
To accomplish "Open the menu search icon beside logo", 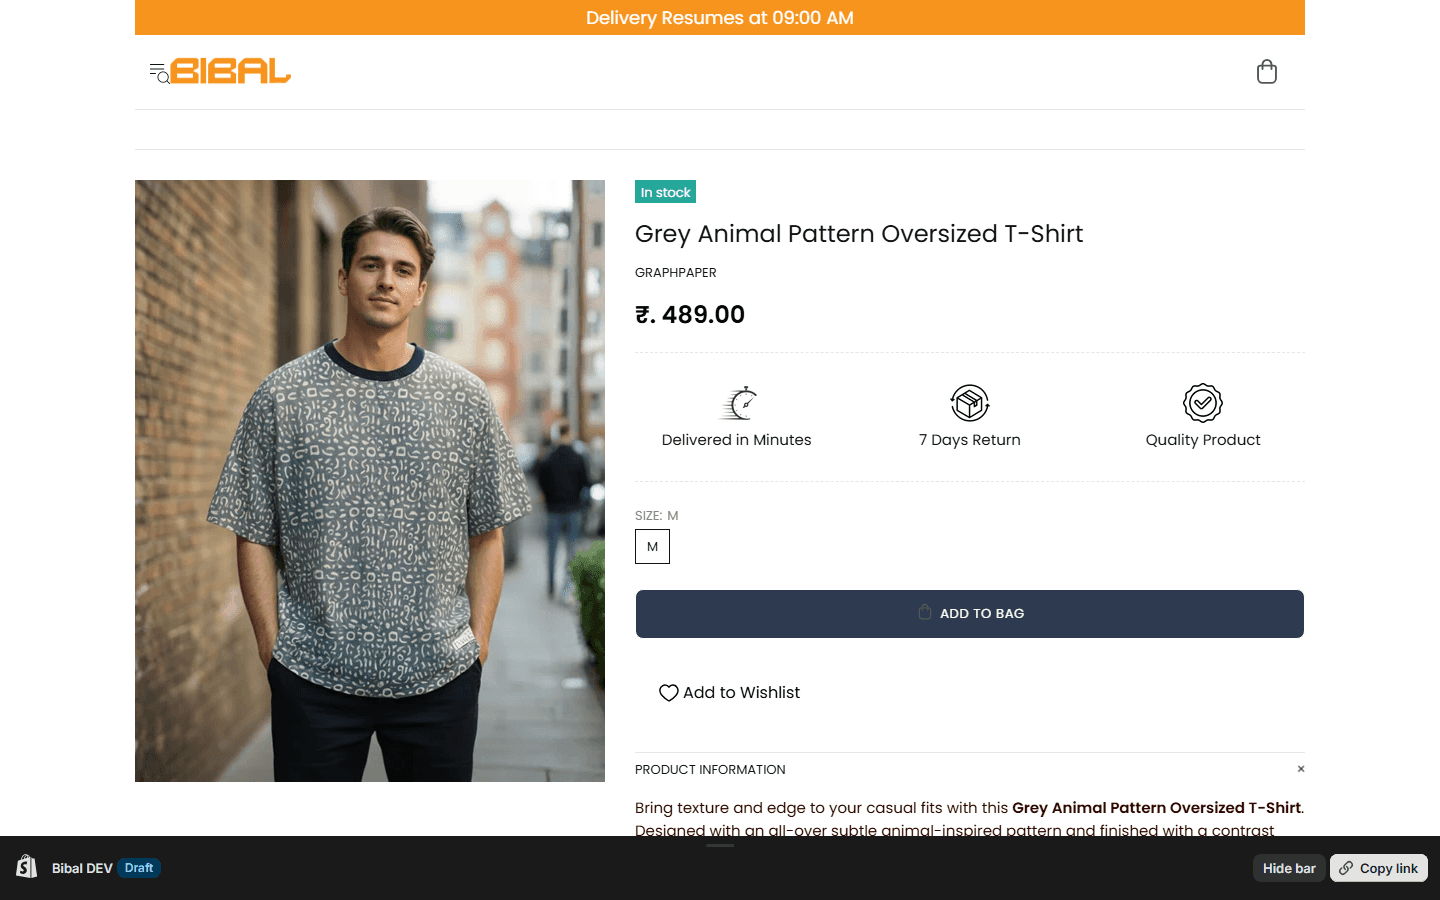I will click(159, 72).
